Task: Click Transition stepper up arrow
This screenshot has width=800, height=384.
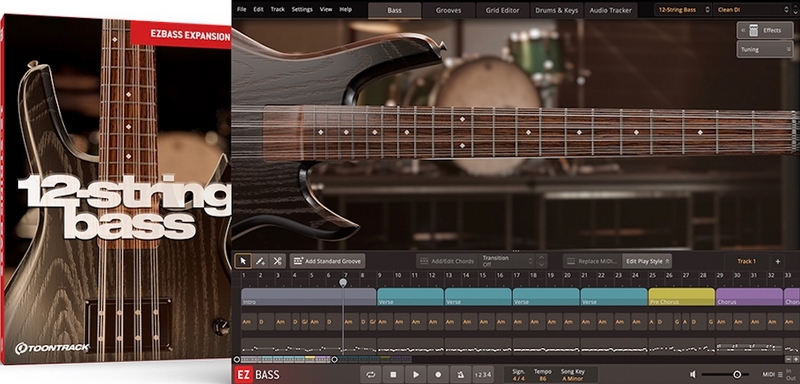Action: pyautogui.click(x=542, y=258)
